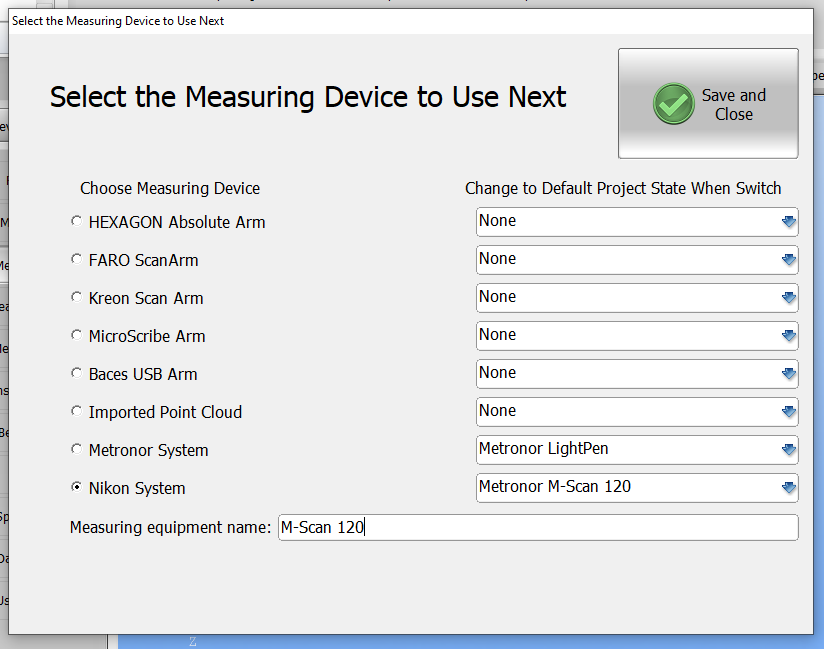The width and height of the screenshot is (824, 649).
Task: Select HEXAGON Absolute Arm radio button
Action: (77, 221)
